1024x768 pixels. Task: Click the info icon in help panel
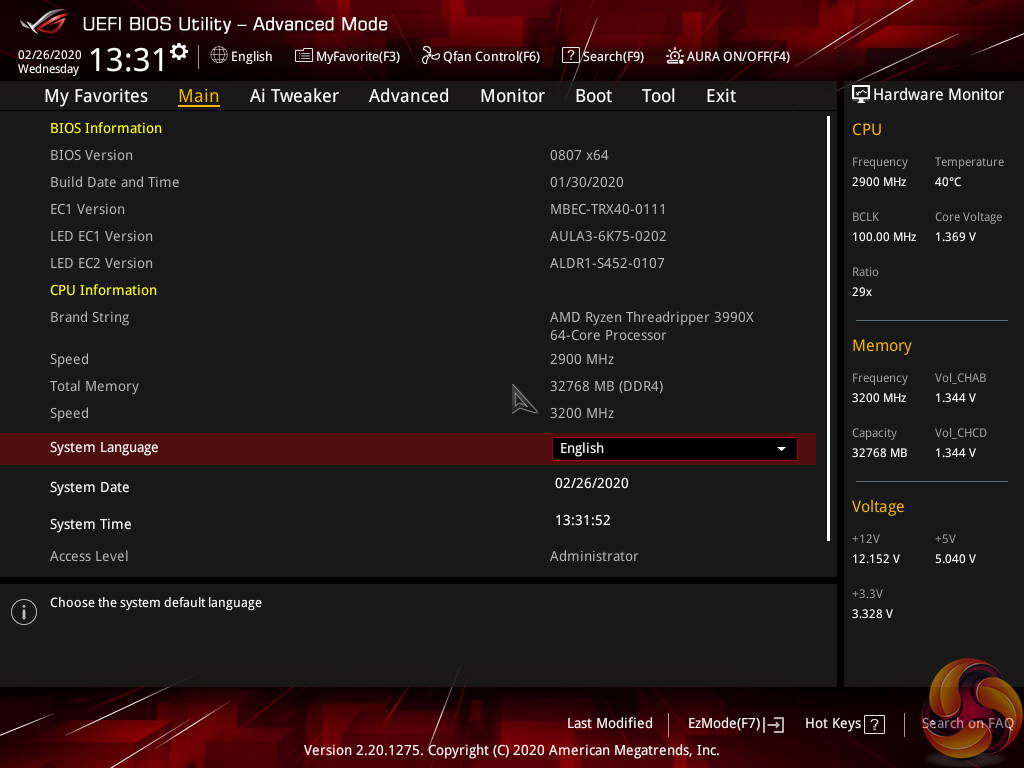tap(24, 612)
